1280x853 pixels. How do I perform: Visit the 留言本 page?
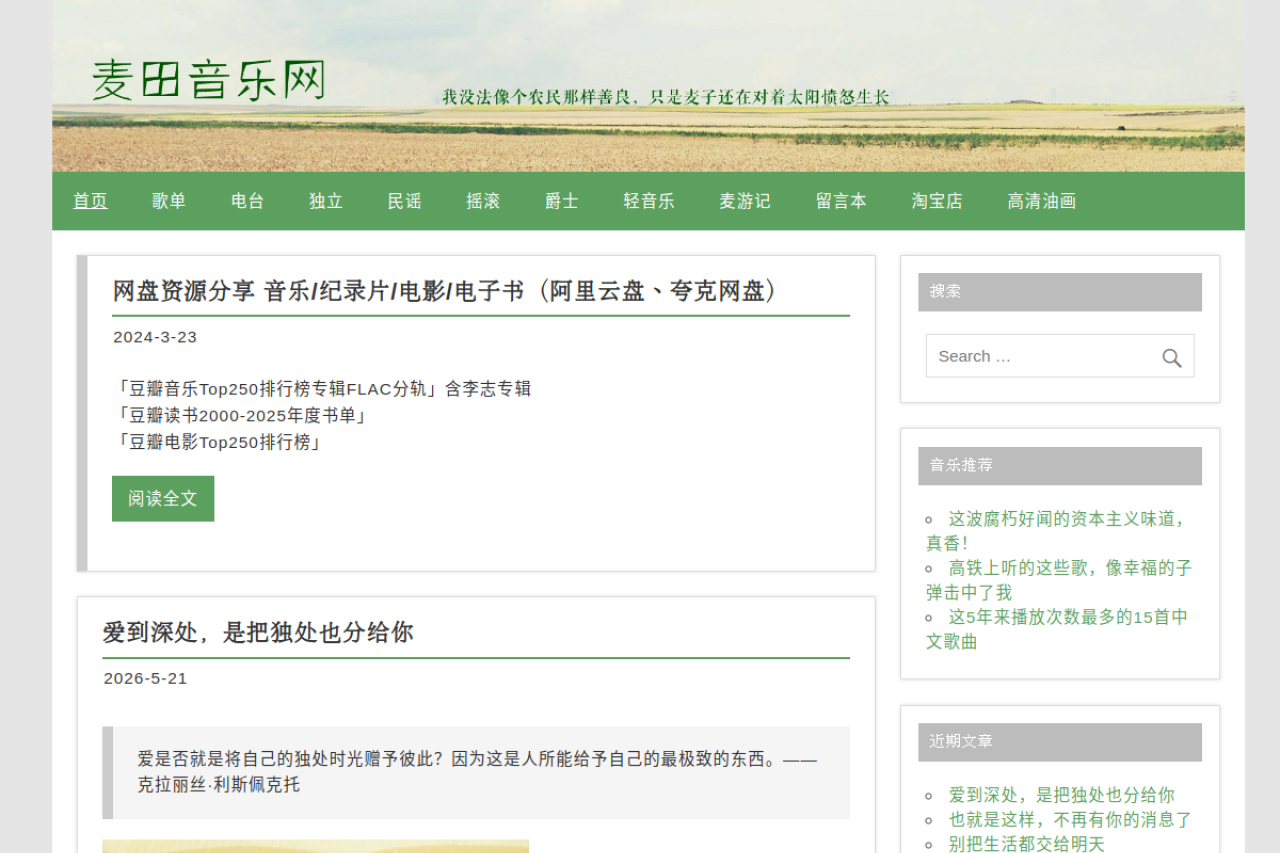click(841, 201)
